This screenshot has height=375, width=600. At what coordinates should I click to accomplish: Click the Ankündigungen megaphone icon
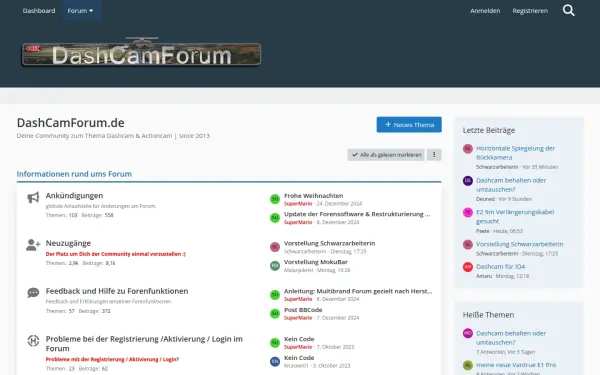point(33,197)
